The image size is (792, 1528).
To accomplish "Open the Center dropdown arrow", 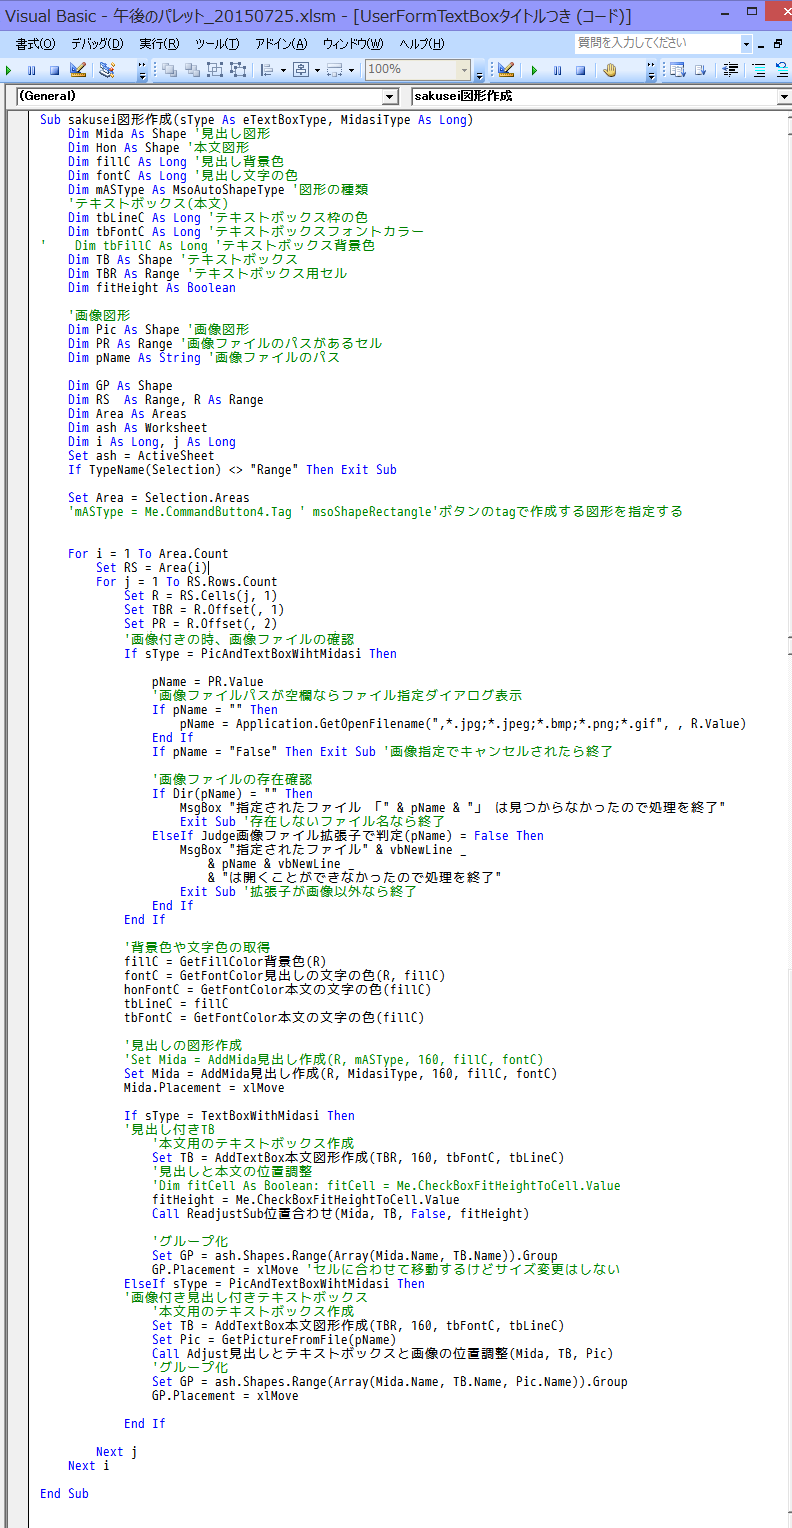I will [316, 70].
